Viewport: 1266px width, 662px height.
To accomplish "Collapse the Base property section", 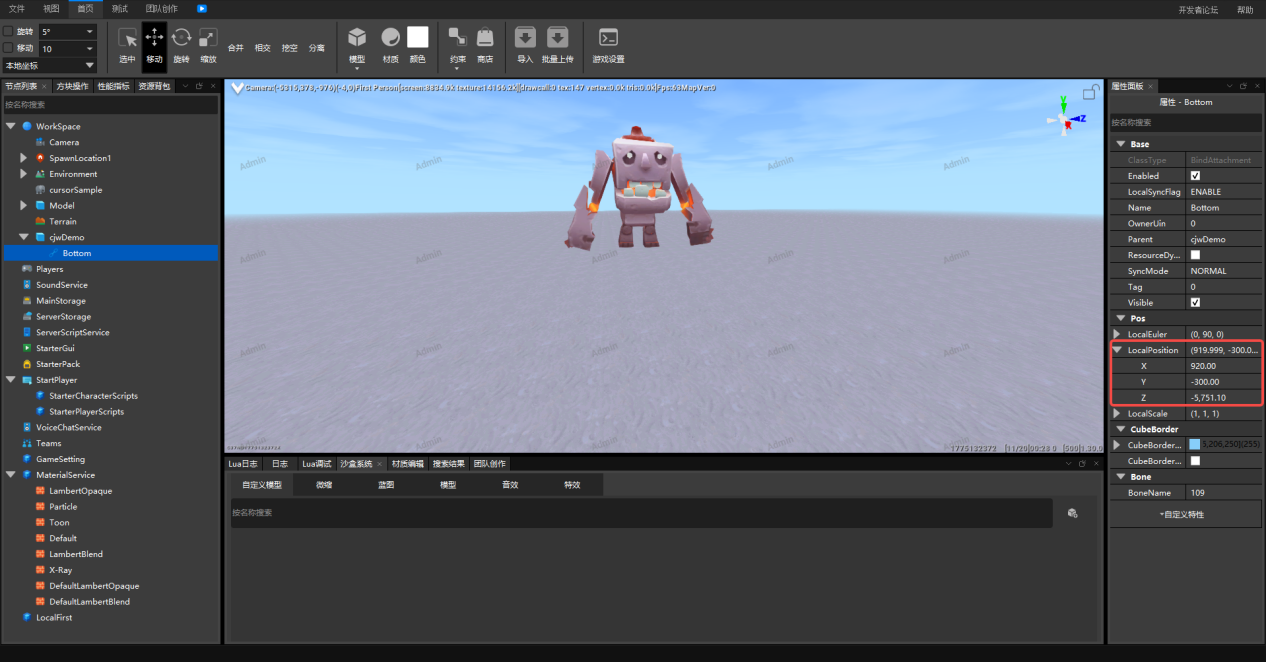I will point(1121,144).
